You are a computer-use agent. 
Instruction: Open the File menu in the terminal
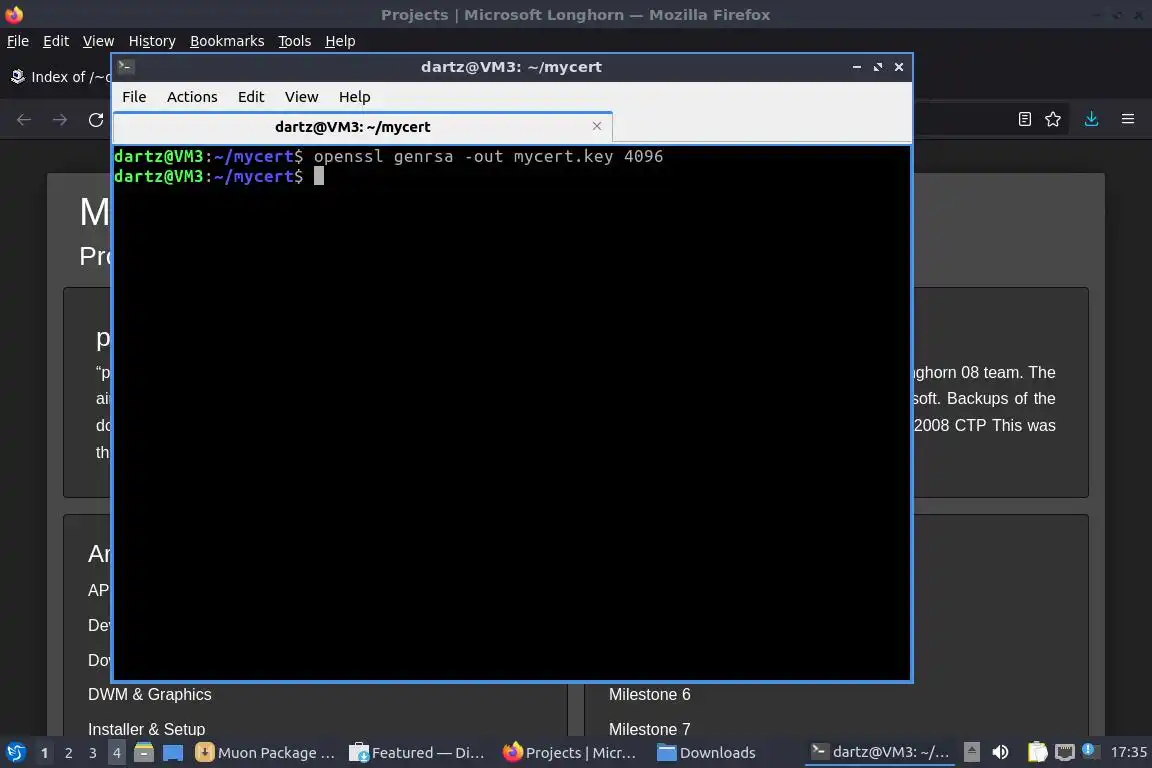134,97
